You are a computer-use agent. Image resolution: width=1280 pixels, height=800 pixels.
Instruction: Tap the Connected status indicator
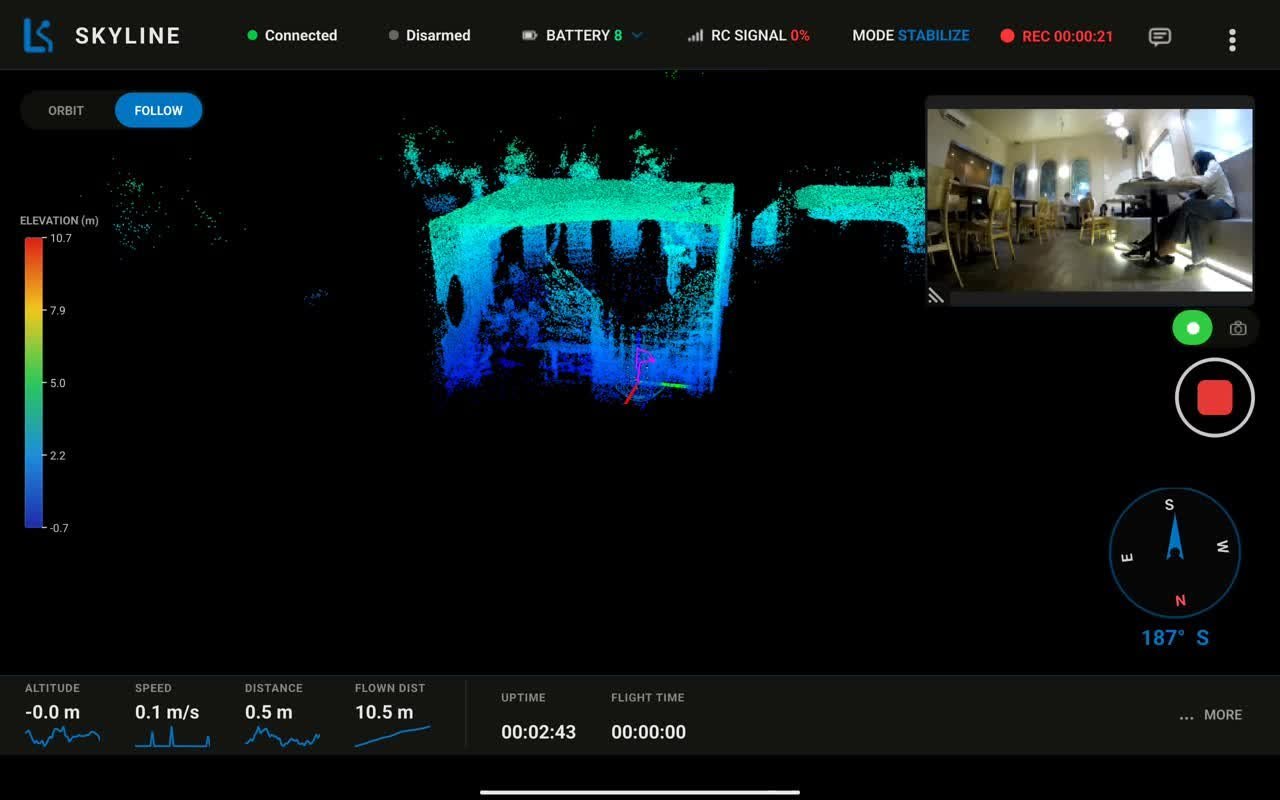point(292,35)
